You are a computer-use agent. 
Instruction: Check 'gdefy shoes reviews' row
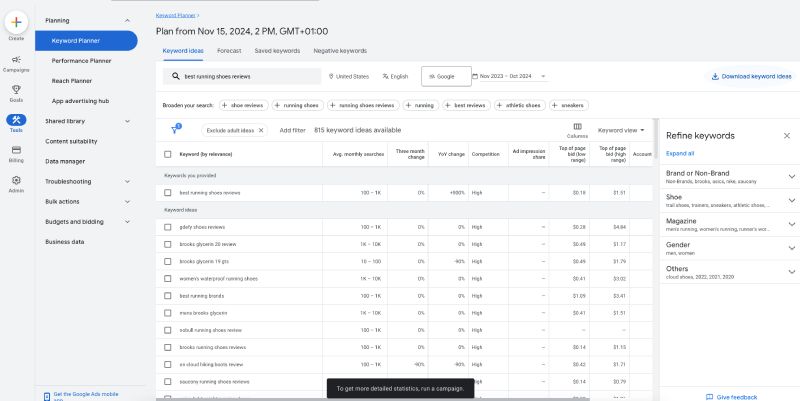(x=167, y=227)
